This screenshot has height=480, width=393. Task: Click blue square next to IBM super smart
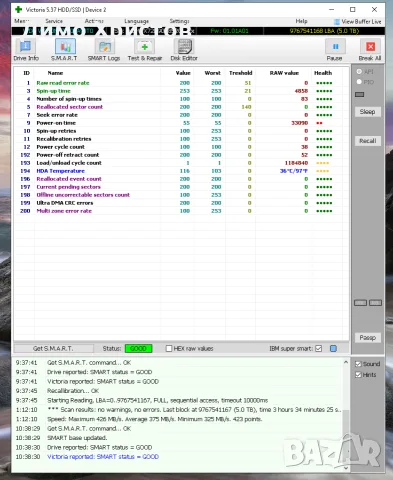click(x=333, y=349)
